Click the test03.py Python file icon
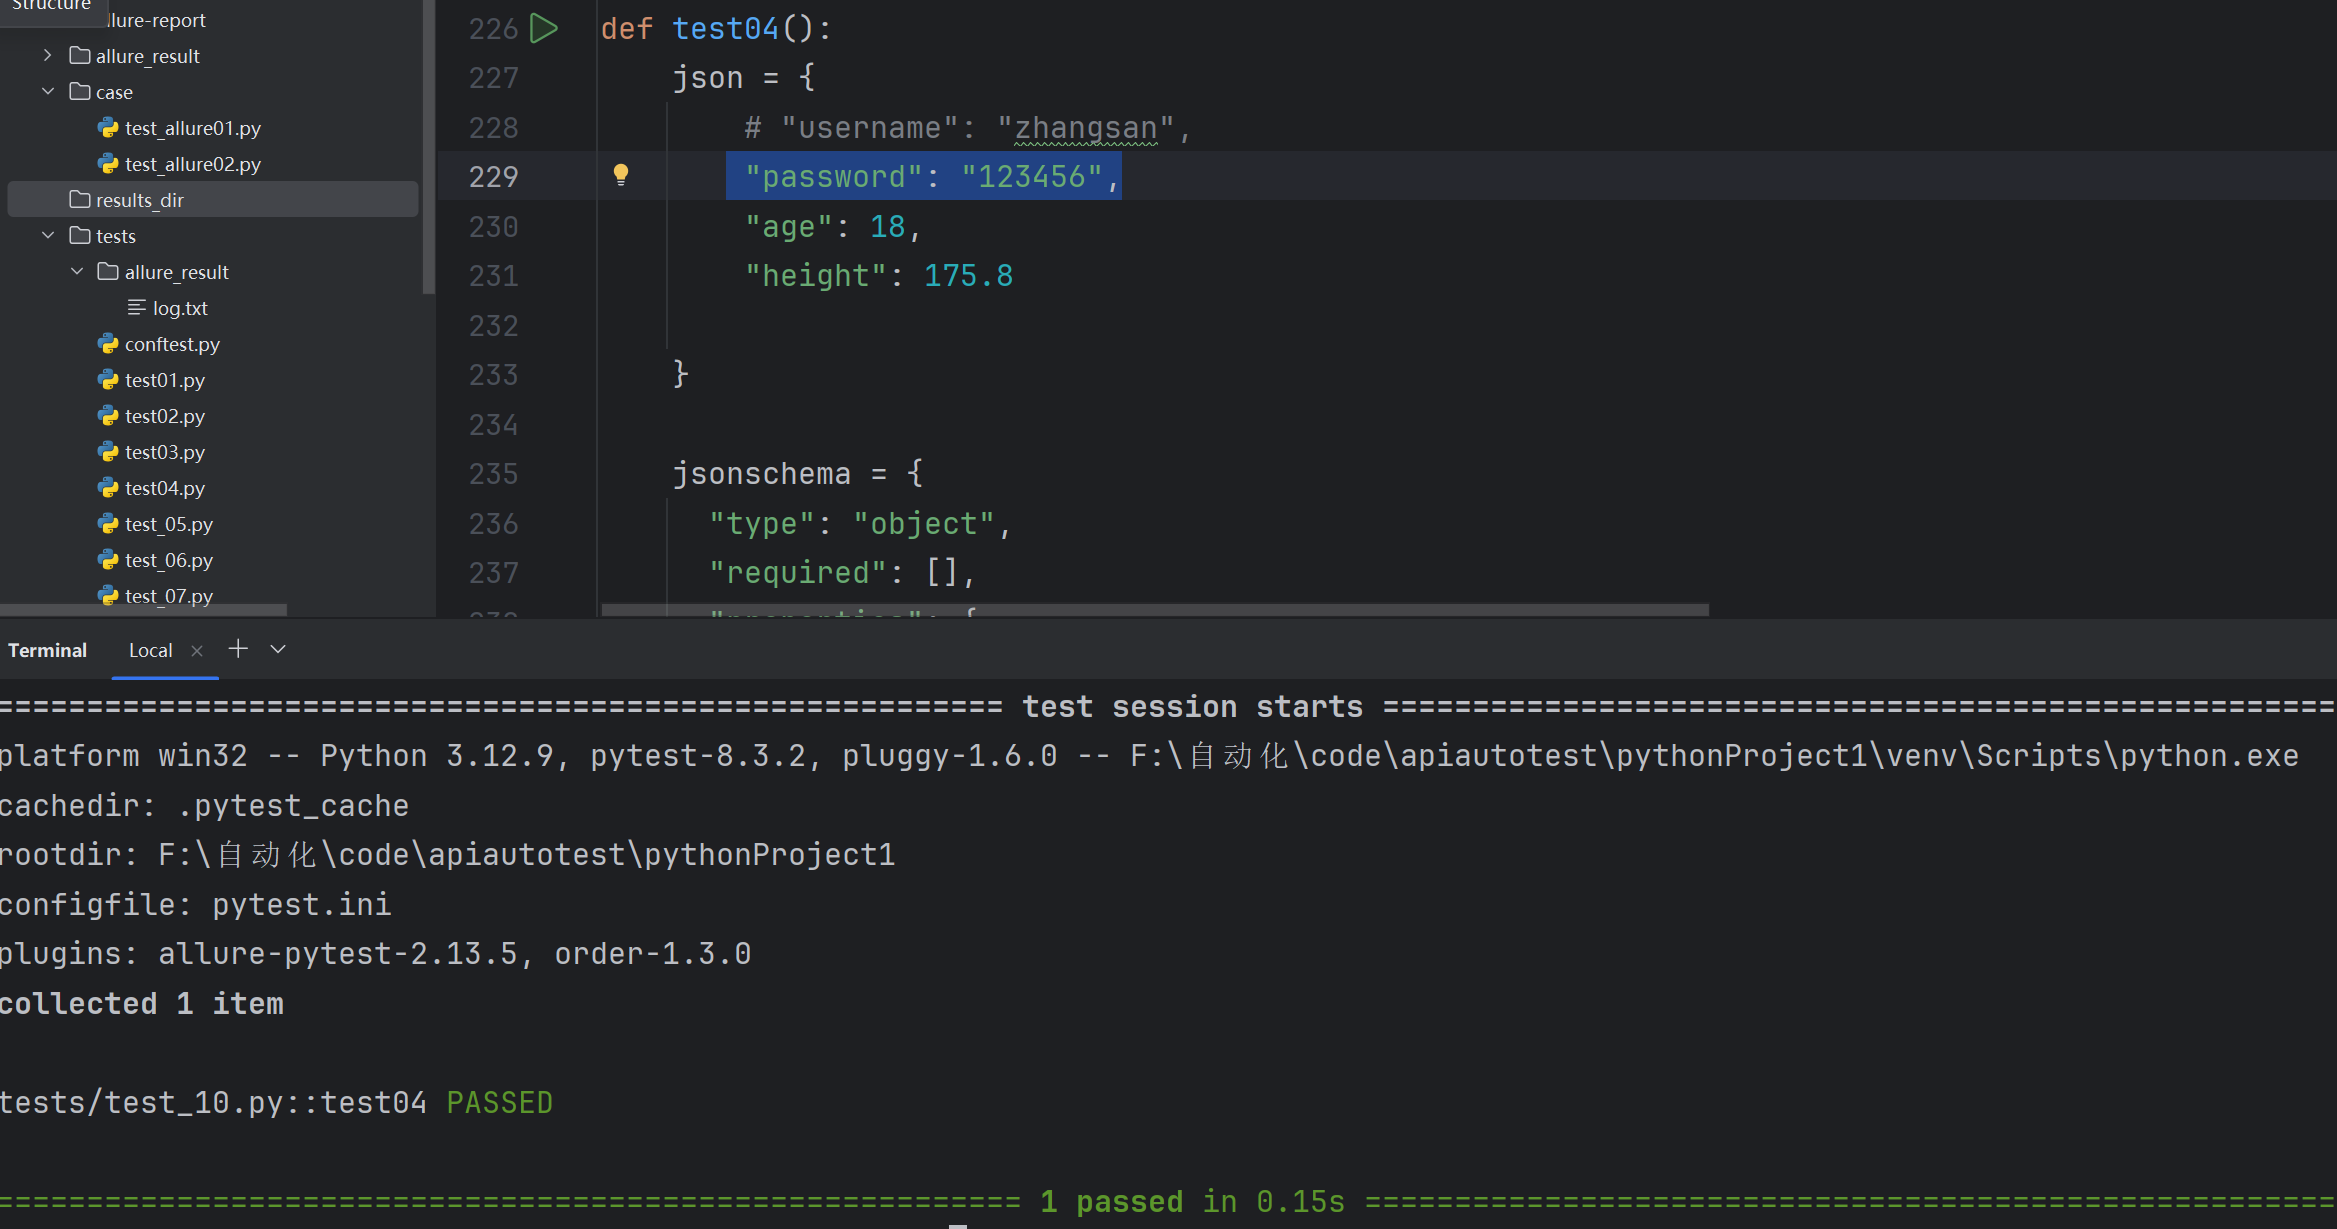2337x1229 pixels. point(108,452)
